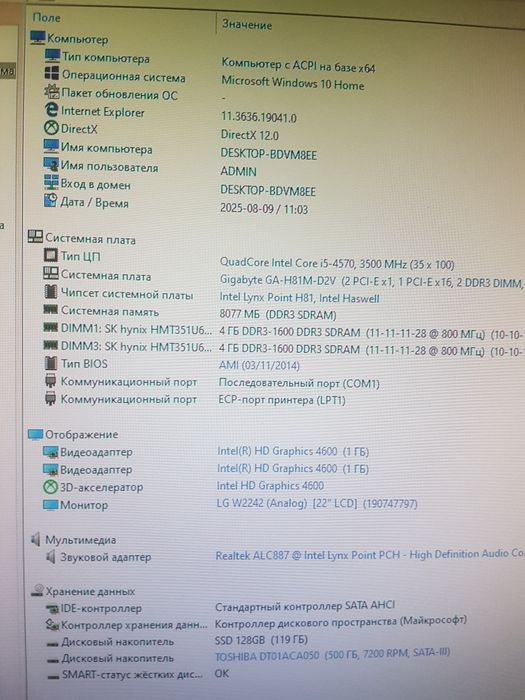
Task: Click the Имя компьютера icon
Action: [51, 146]
